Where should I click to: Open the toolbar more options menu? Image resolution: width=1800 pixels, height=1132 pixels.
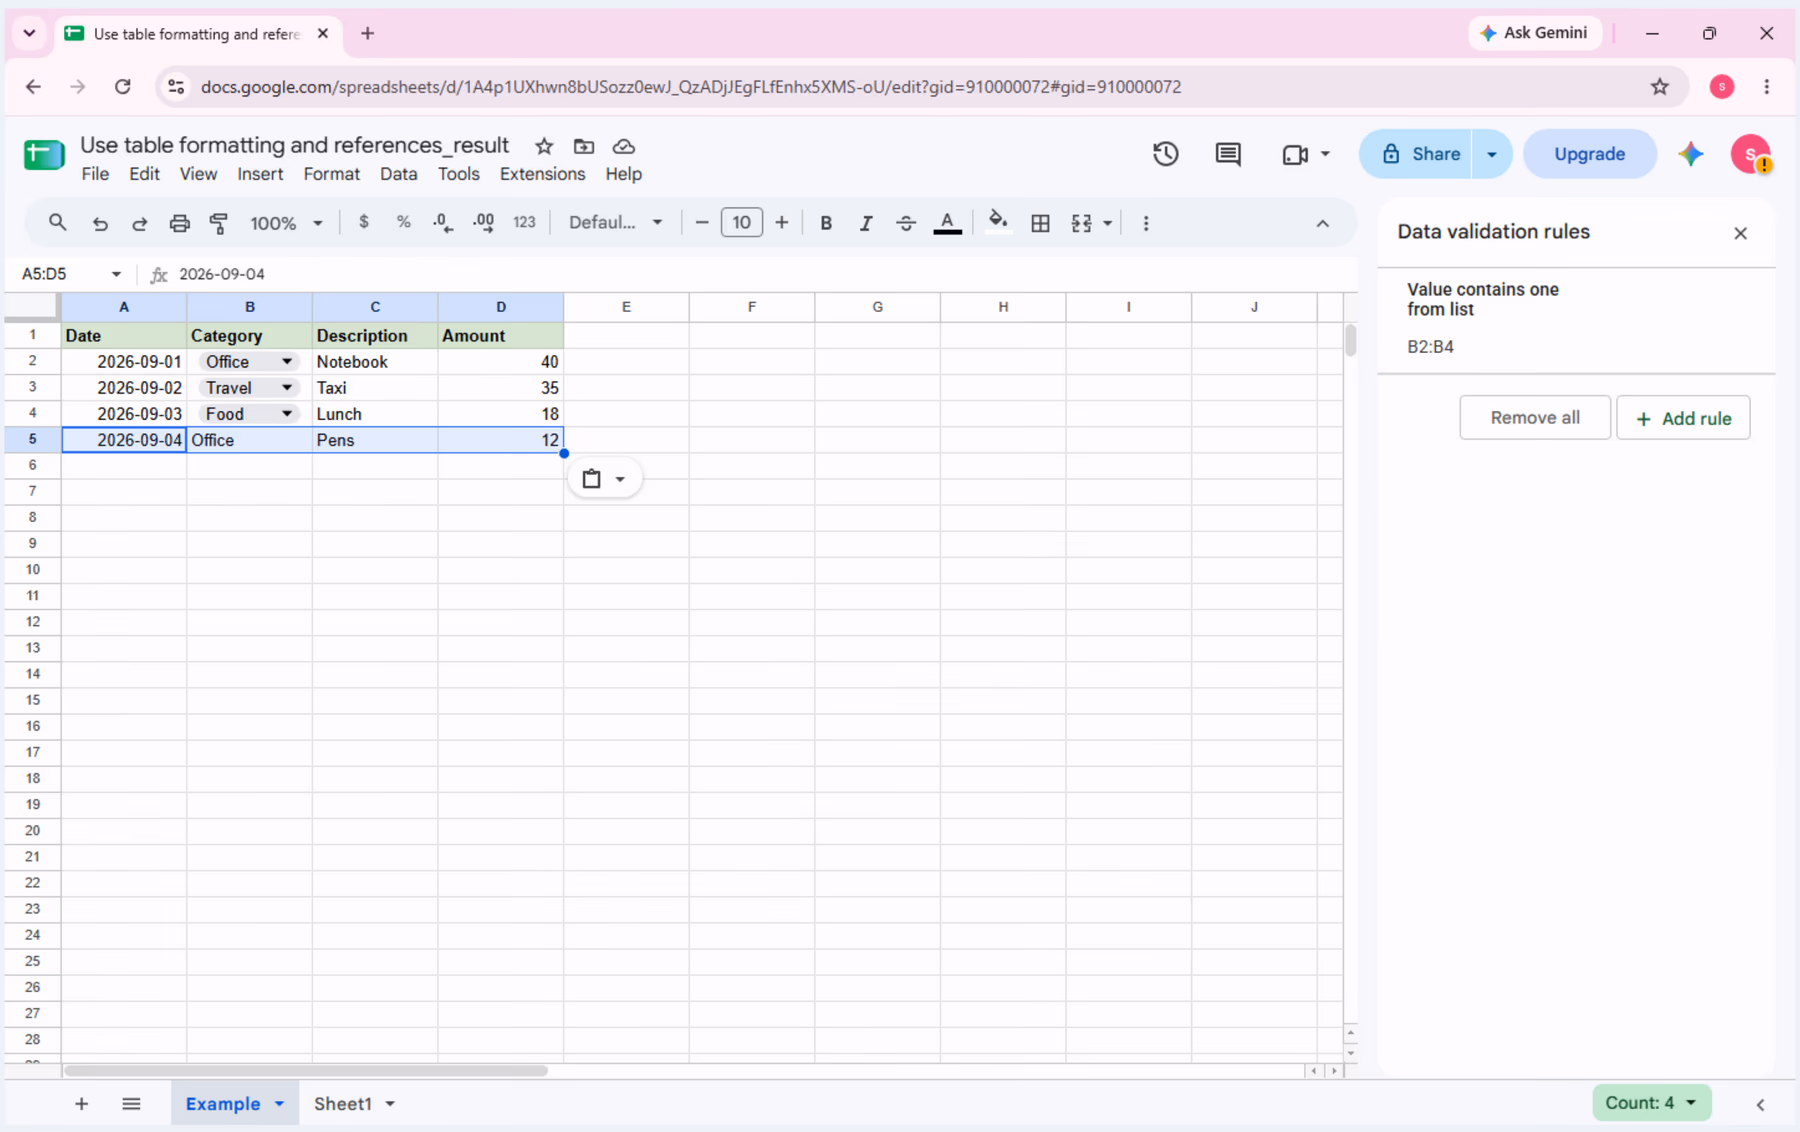coord(1146,223)
